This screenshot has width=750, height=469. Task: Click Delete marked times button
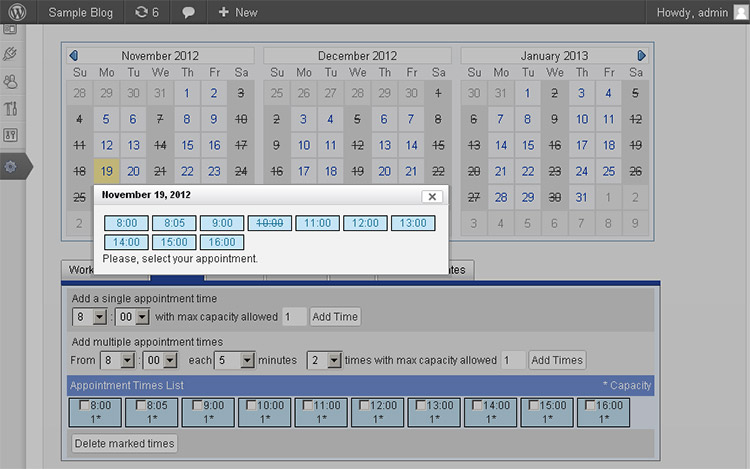tap(124, 443)
